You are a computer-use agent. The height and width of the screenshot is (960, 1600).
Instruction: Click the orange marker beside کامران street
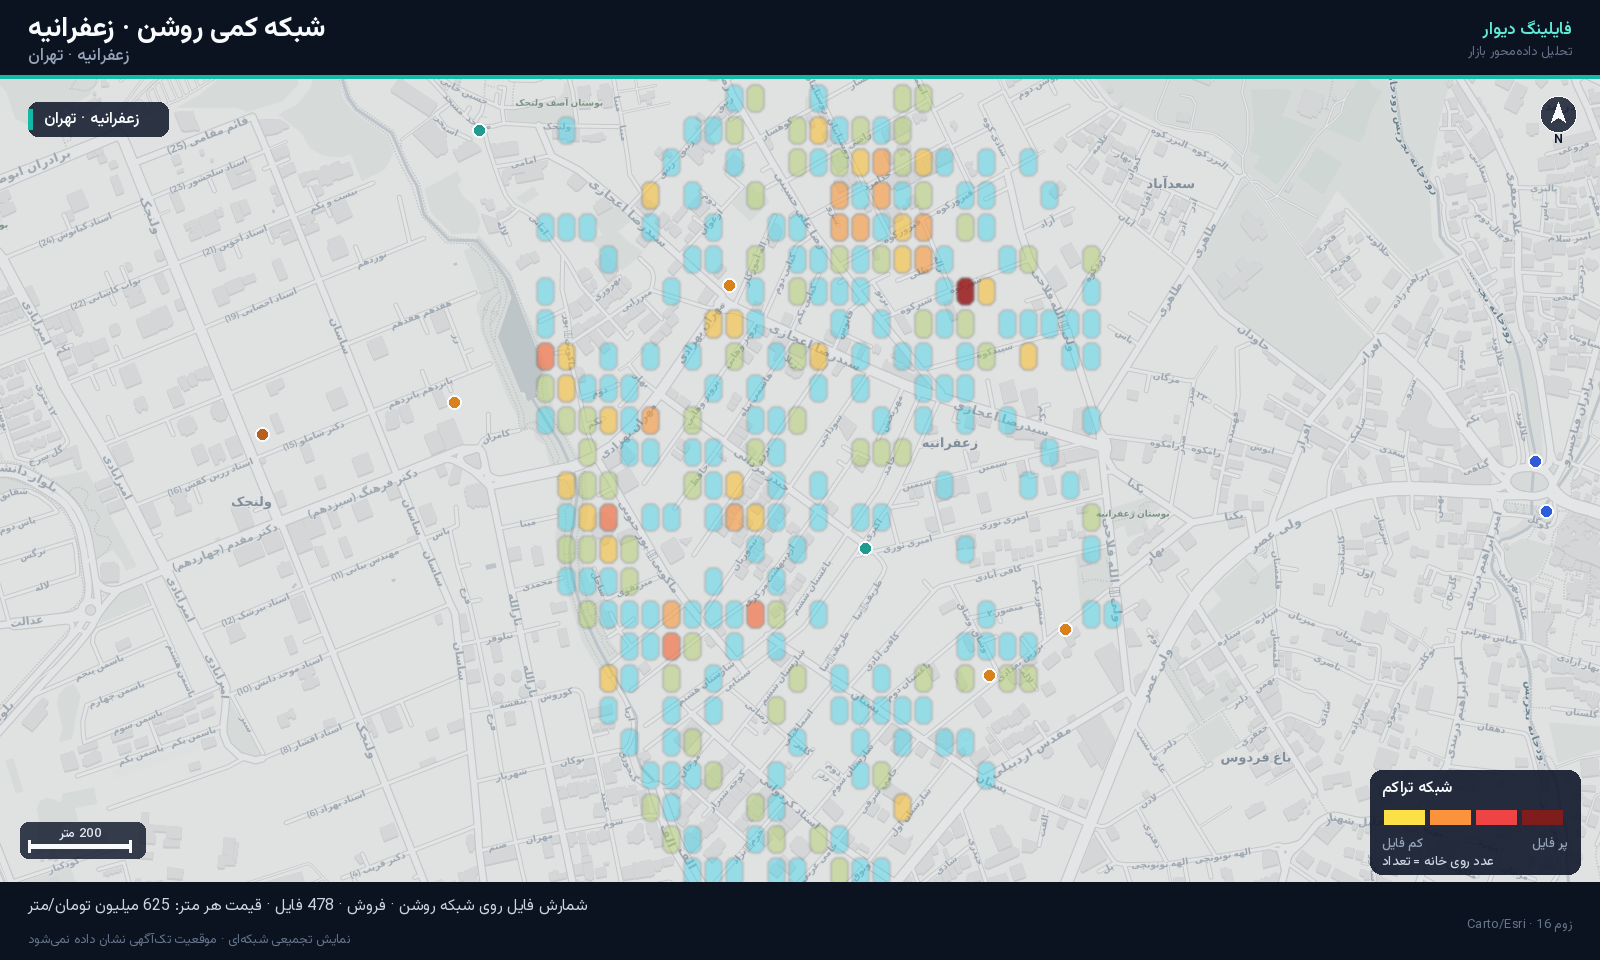(x=454, y=402)
